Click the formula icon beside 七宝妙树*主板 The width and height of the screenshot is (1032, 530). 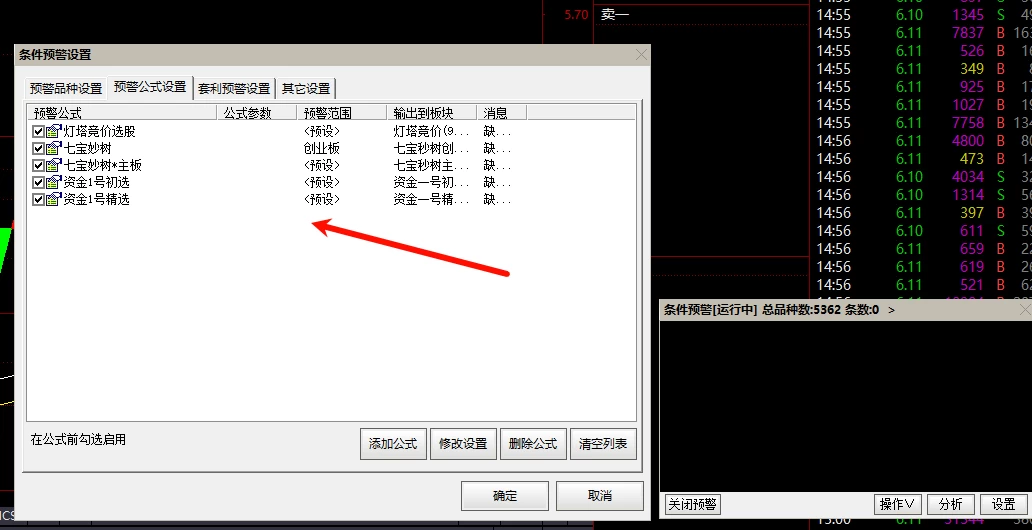pyautogui.click(x=53, y=165)
